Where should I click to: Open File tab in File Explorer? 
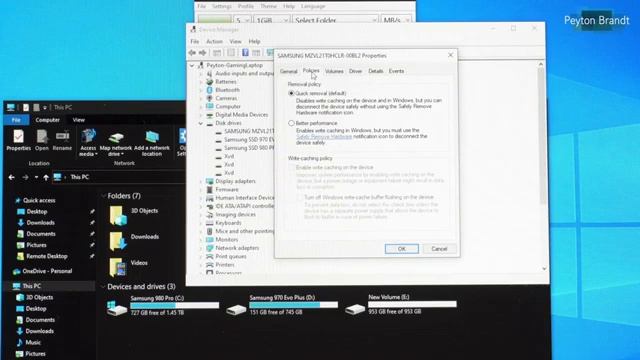(16, 120)
